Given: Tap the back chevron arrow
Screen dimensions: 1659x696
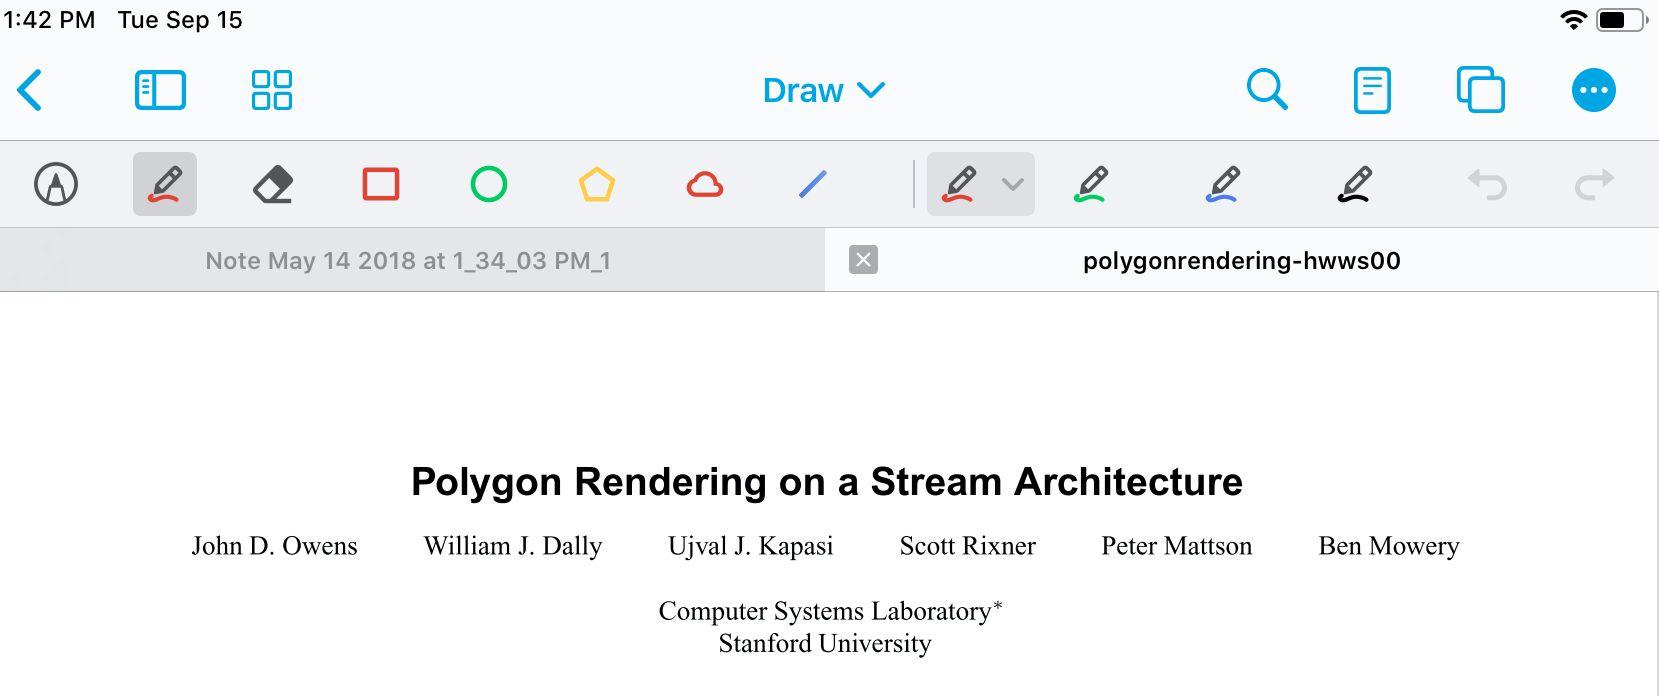Looking at the screenshot, I should click(x=30, y=90).
